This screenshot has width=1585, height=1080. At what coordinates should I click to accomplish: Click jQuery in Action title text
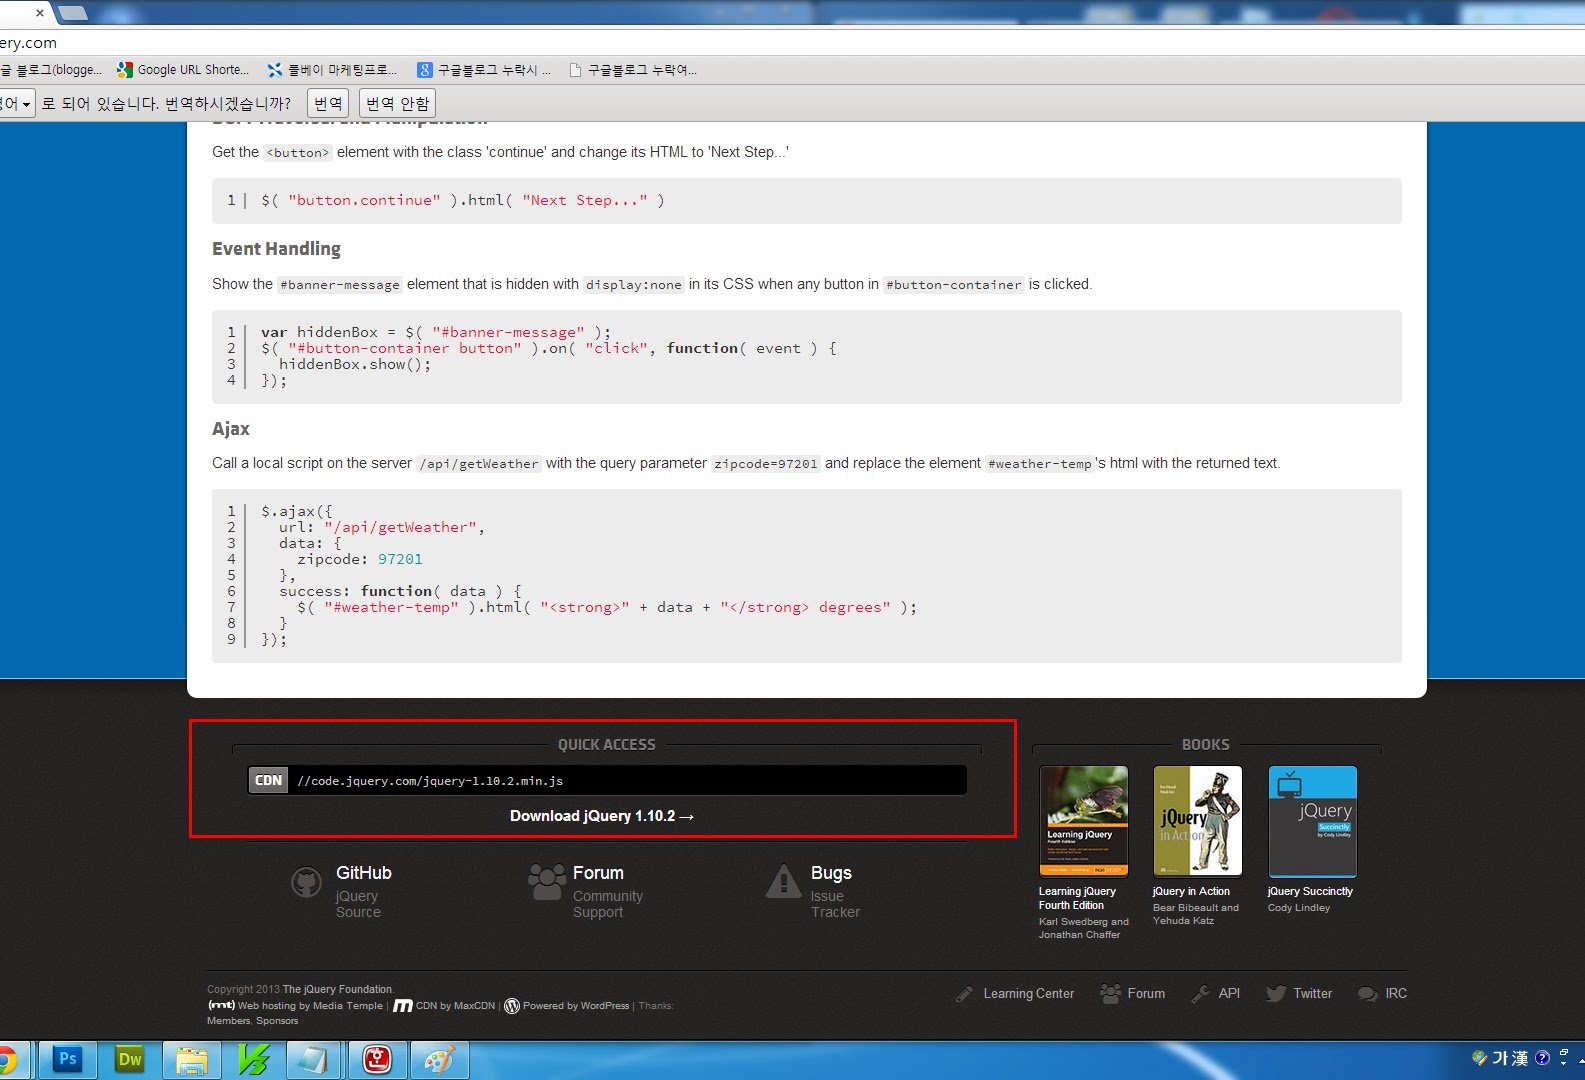tap(1191, 891)
